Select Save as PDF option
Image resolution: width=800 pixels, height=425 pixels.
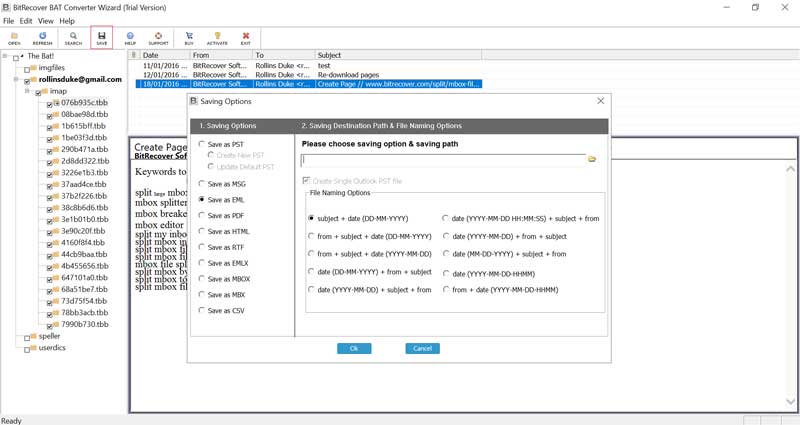point(221,215)
